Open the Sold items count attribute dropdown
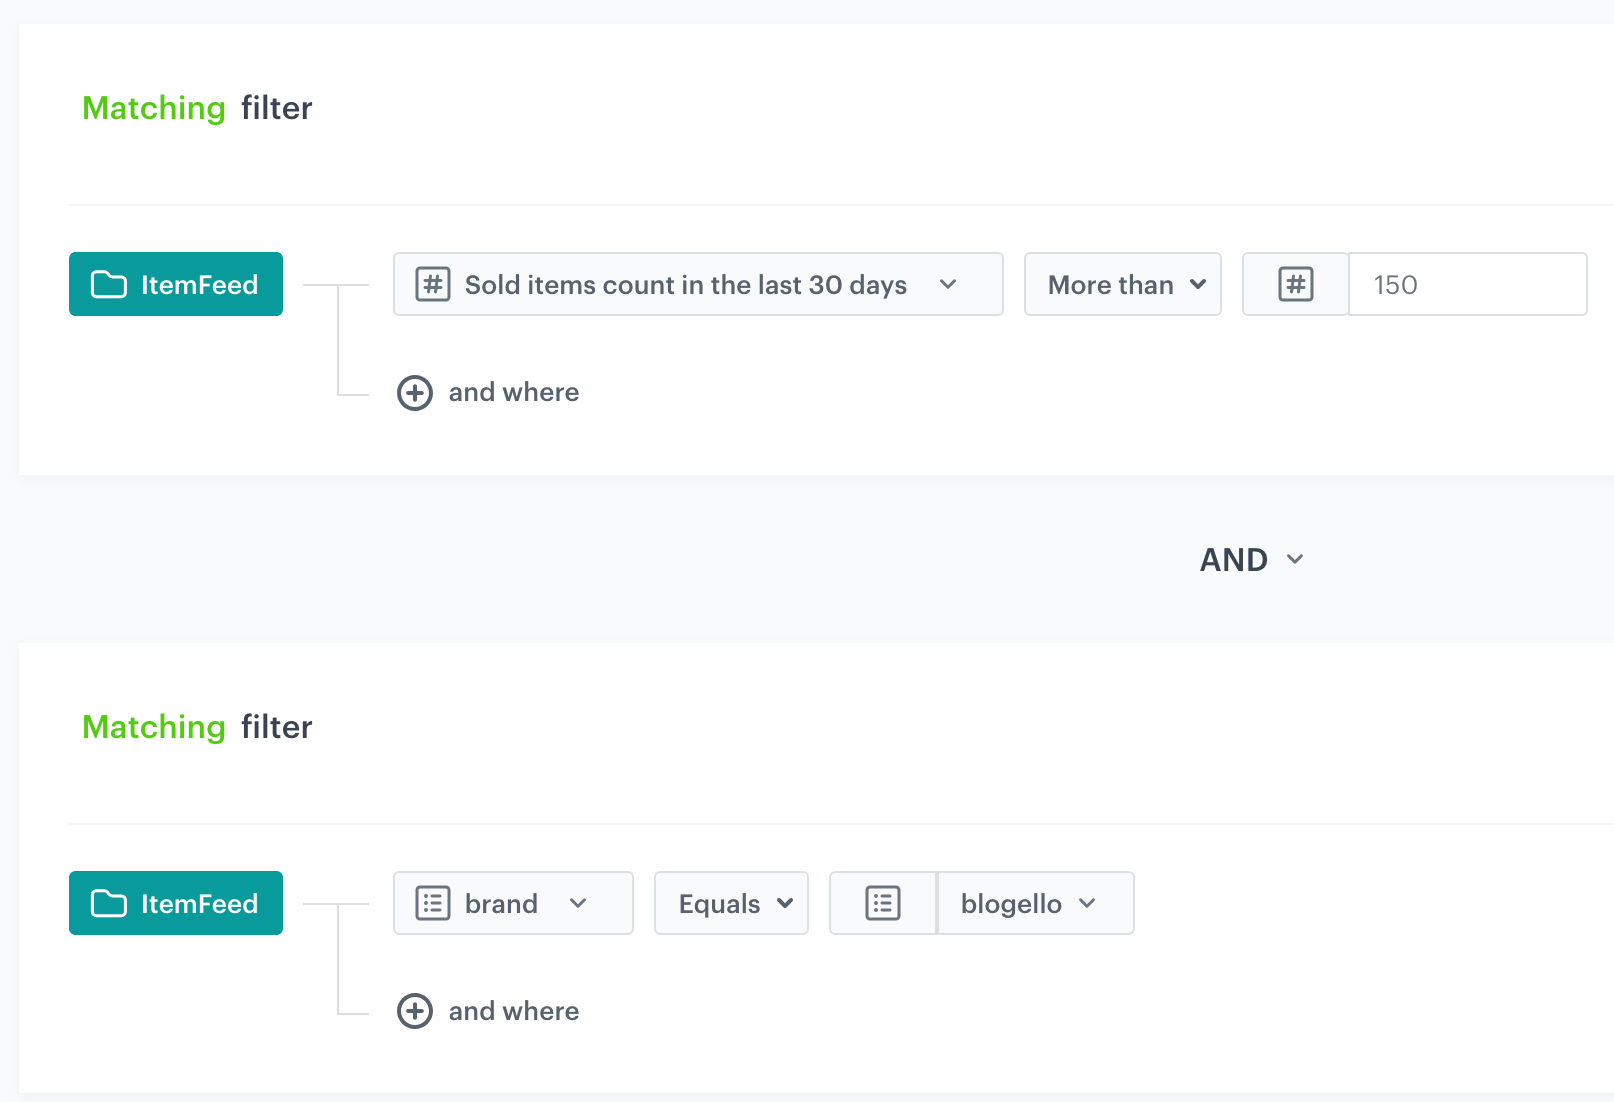The height and width of the screenshot is (1102, 1614). coord(698,285)
